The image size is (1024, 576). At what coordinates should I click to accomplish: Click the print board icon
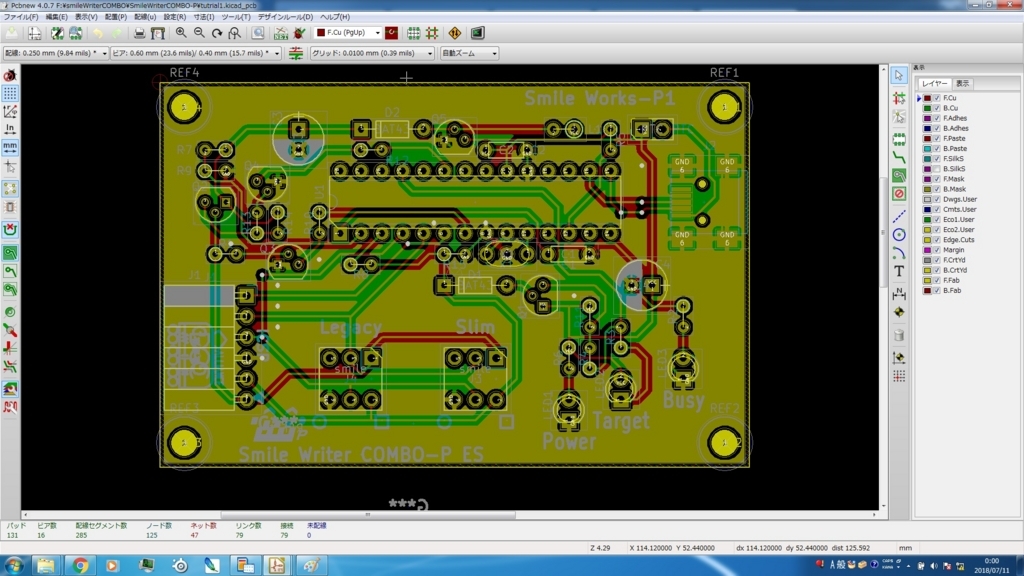tap(139, 33)
